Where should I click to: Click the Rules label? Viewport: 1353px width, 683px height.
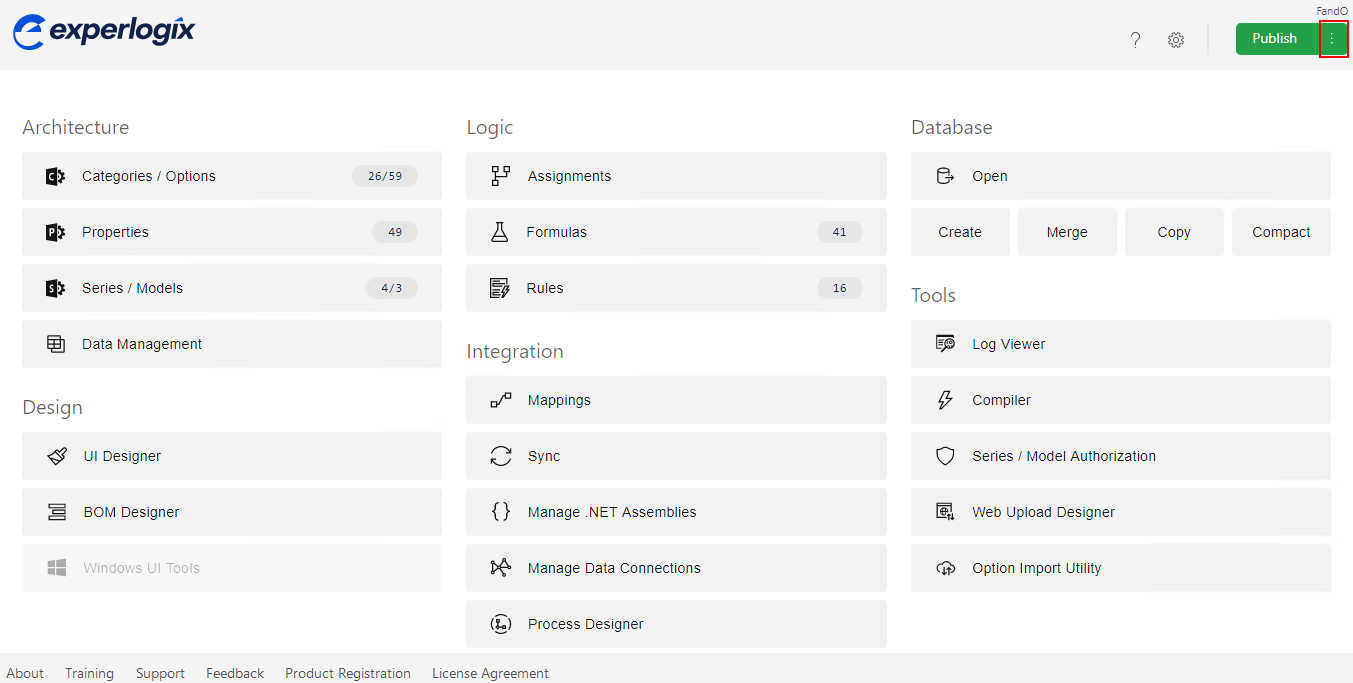[x=545, y=288]
